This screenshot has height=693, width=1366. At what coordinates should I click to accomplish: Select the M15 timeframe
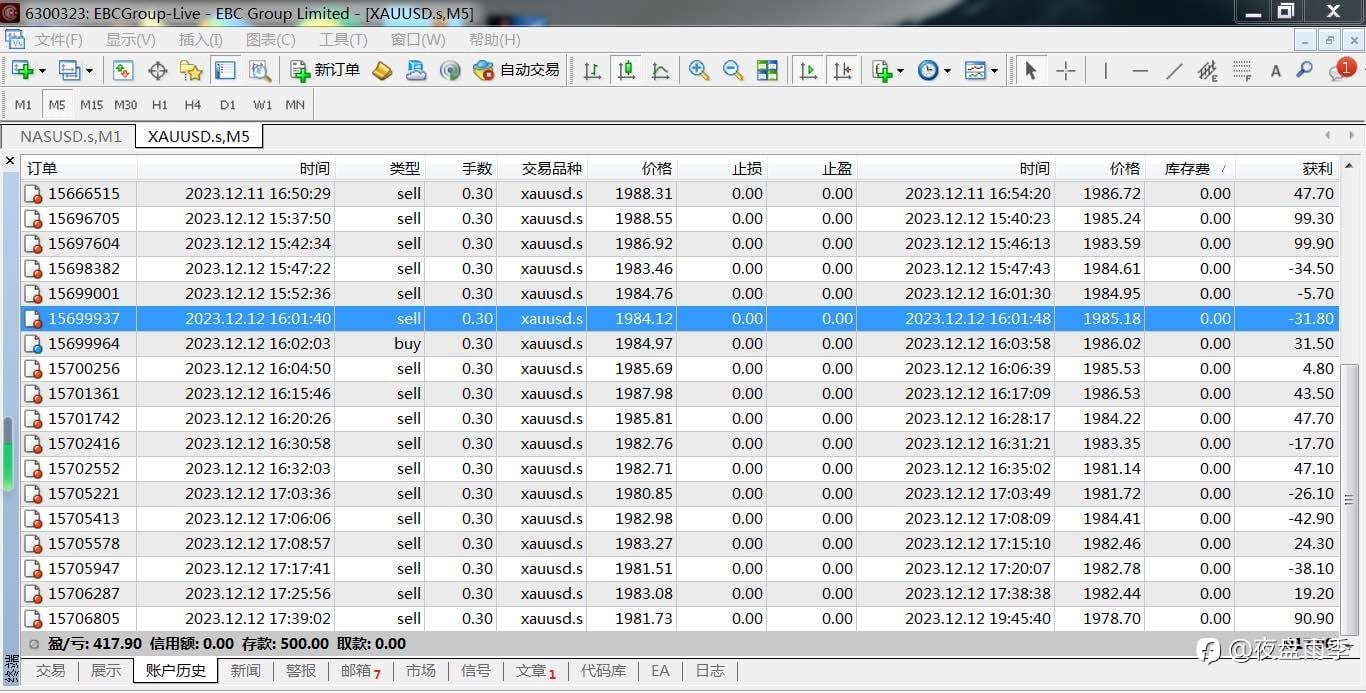click(x=91, y=104)
